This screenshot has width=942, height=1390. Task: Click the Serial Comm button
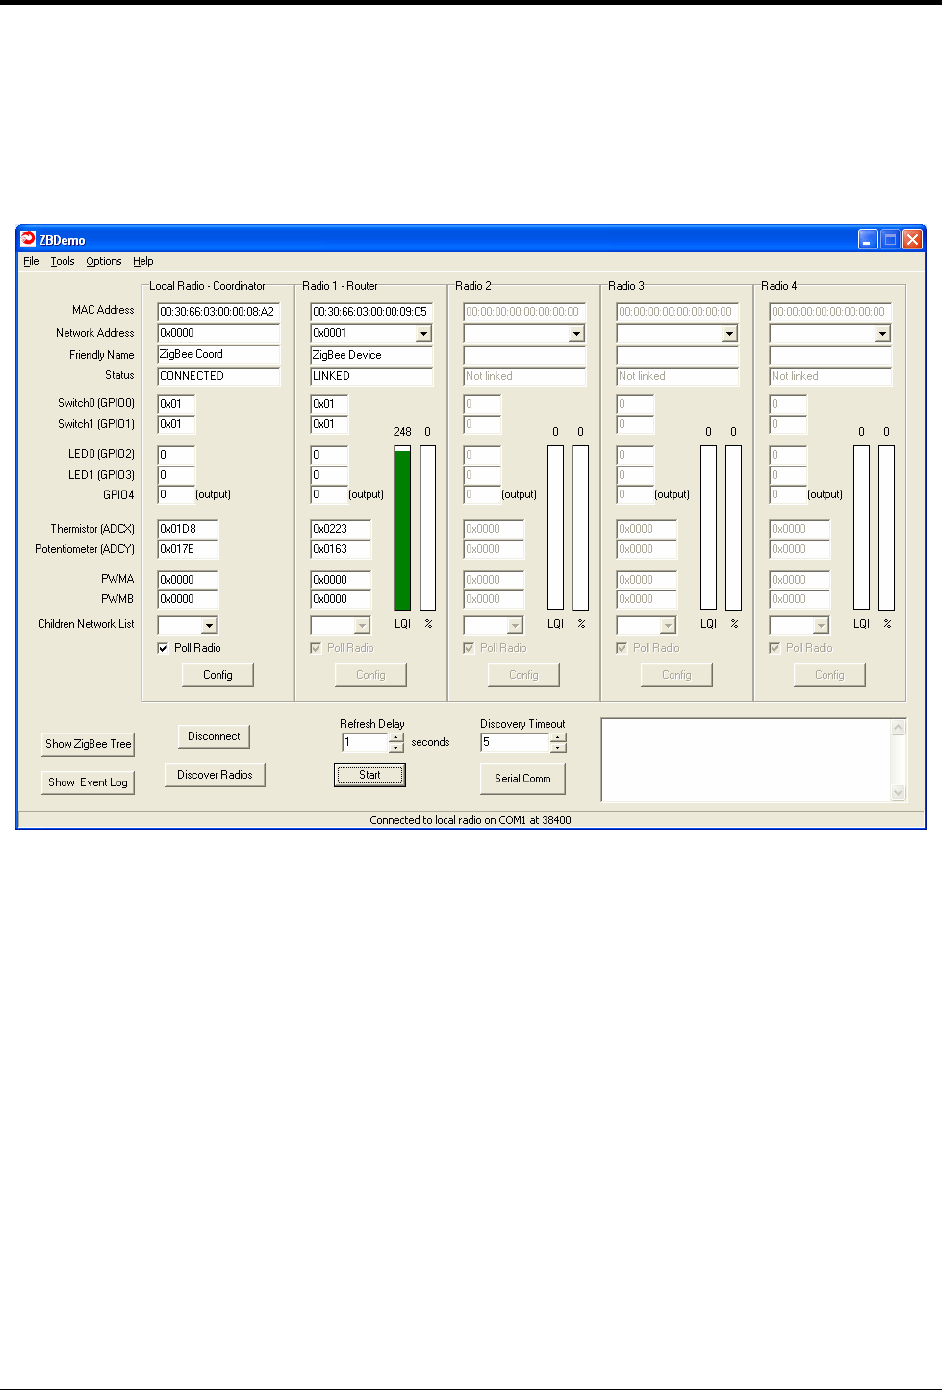(523, 778)
